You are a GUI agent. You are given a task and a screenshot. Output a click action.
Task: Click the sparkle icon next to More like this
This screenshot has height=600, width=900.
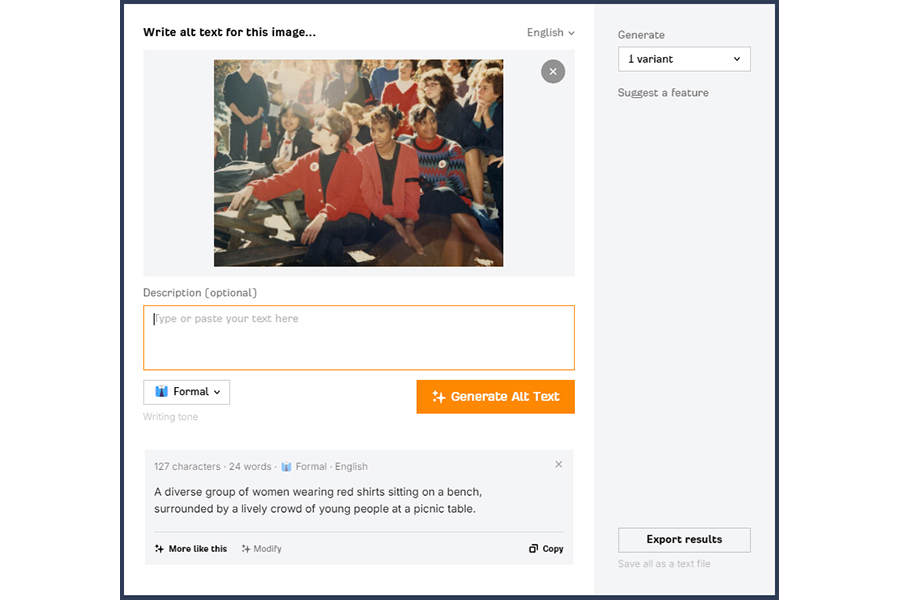click(160, 548)
